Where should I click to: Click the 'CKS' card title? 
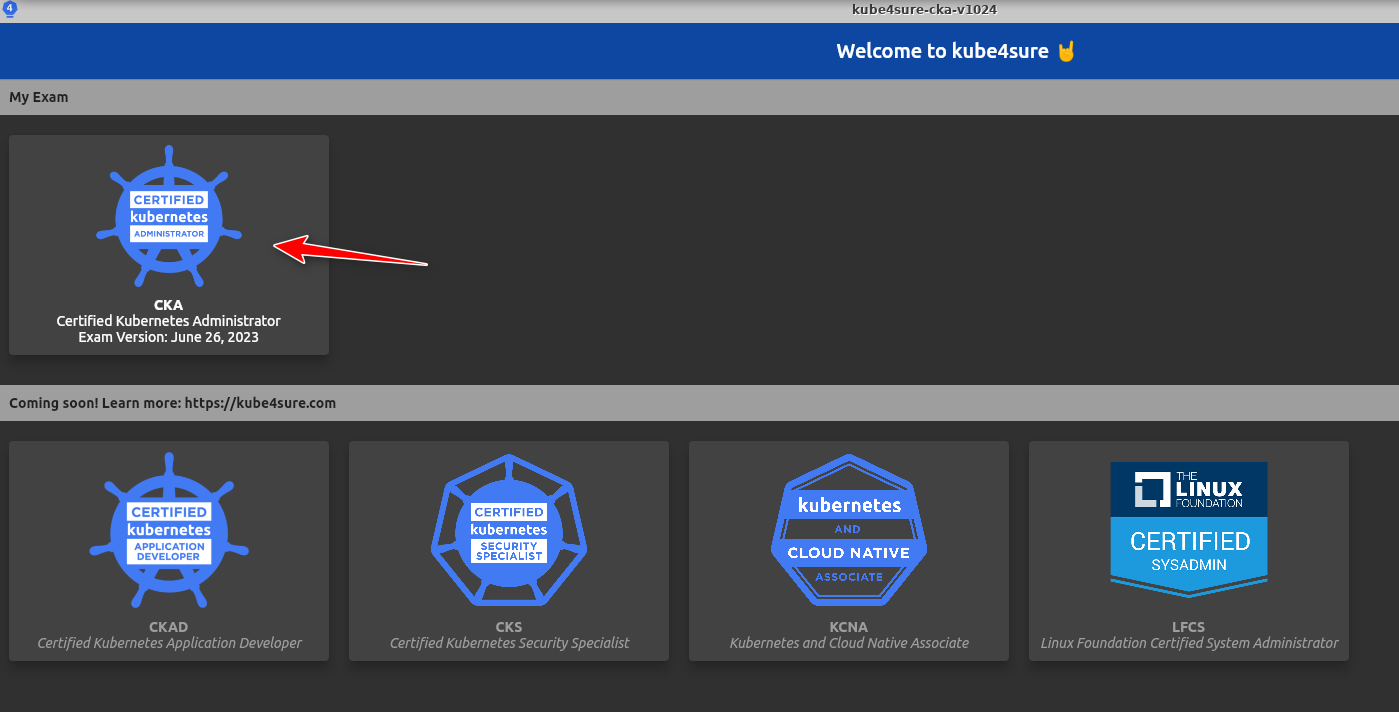click(509, 627)
